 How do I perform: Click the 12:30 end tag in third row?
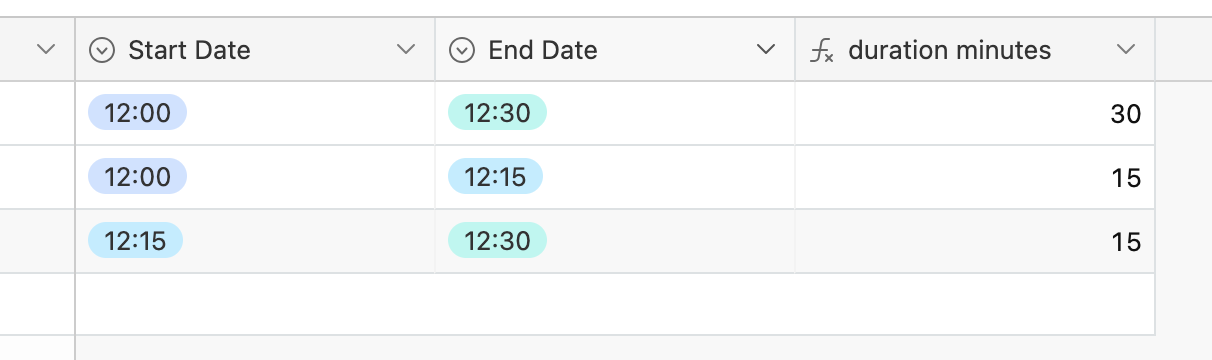[x=497, y=241]
